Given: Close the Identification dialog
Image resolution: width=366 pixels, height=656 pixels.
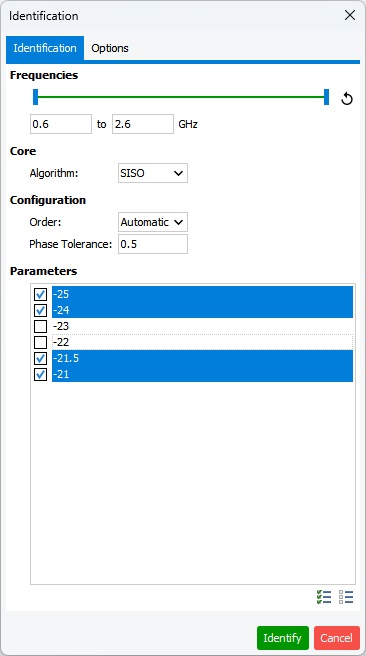Looking at the screenshot, I should 350,15.
